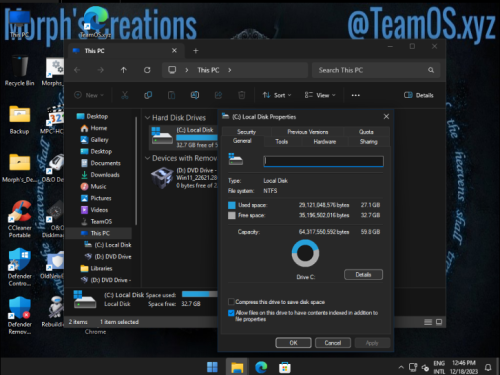Screen dimensions: 500x375
Task: Click the search magnifier icon
Action: coord(431,70)
